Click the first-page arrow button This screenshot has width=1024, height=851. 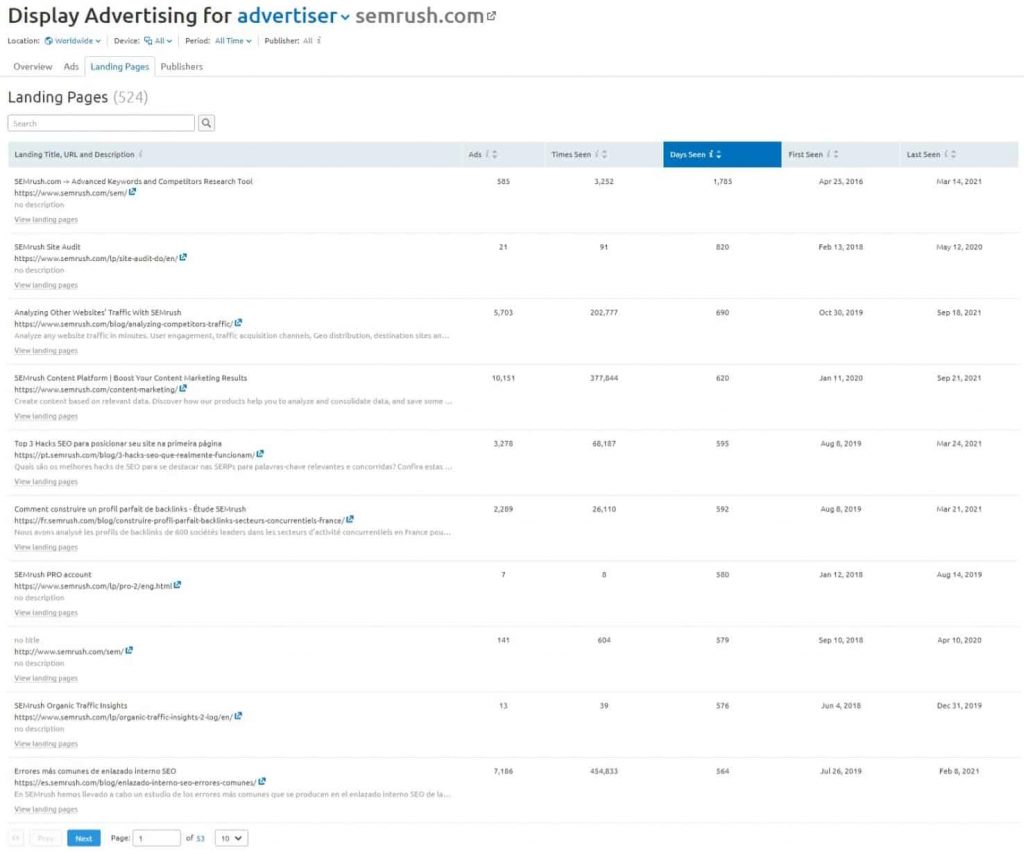(16, 838)
